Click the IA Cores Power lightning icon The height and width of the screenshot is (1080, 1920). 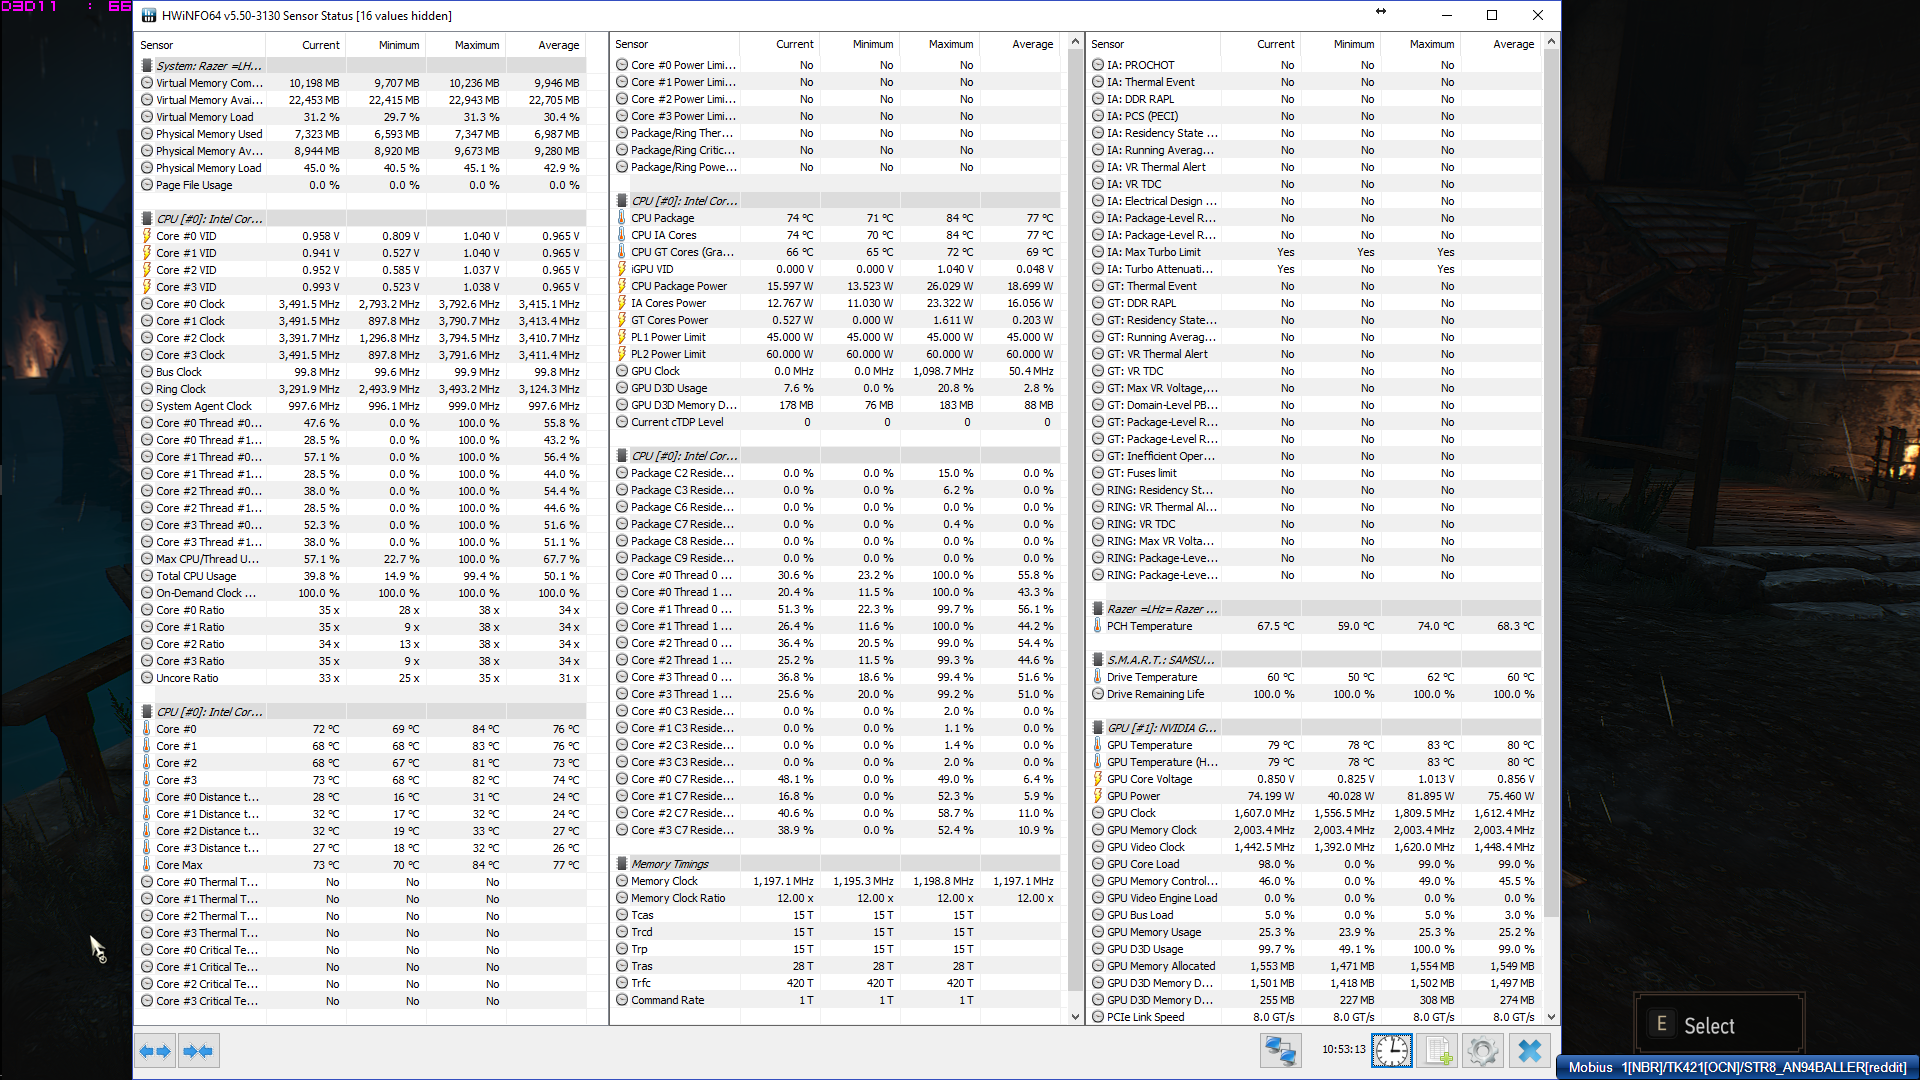click(x=622, y=303)
